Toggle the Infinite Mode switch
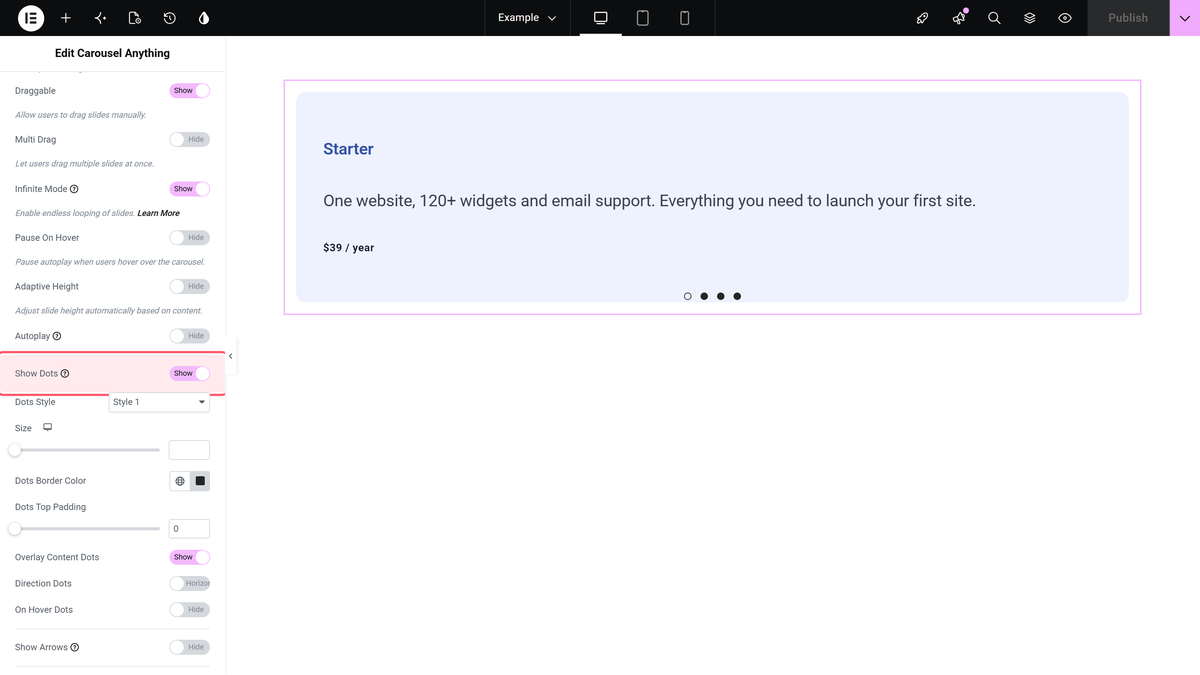Viewport: 1200px width, 675px height. click(x=190, y=189)
